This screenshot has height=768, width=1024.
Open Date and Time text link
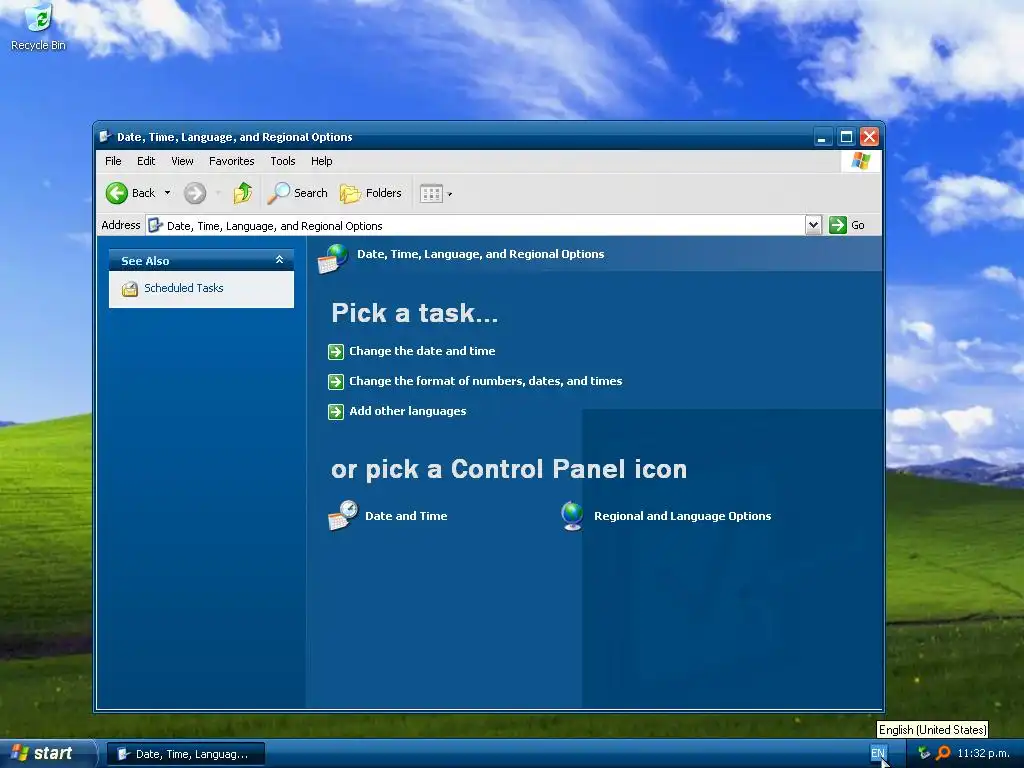coord(406,516)
